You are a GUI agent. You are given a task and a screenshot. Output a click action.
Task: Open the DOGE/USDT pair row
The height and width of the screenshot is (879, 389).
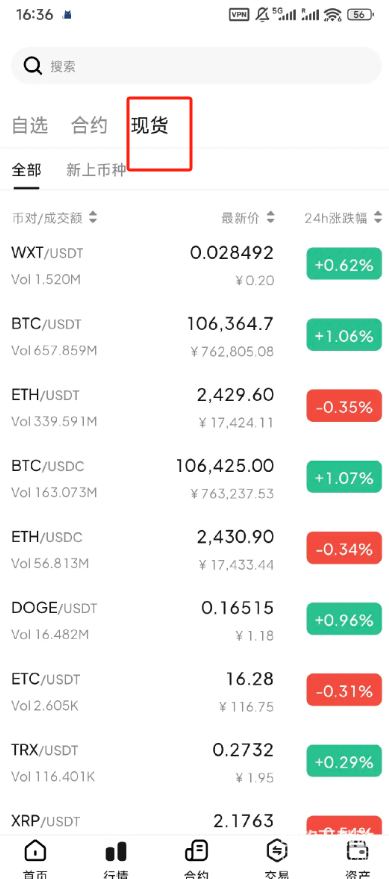click(x=194, y=620)
